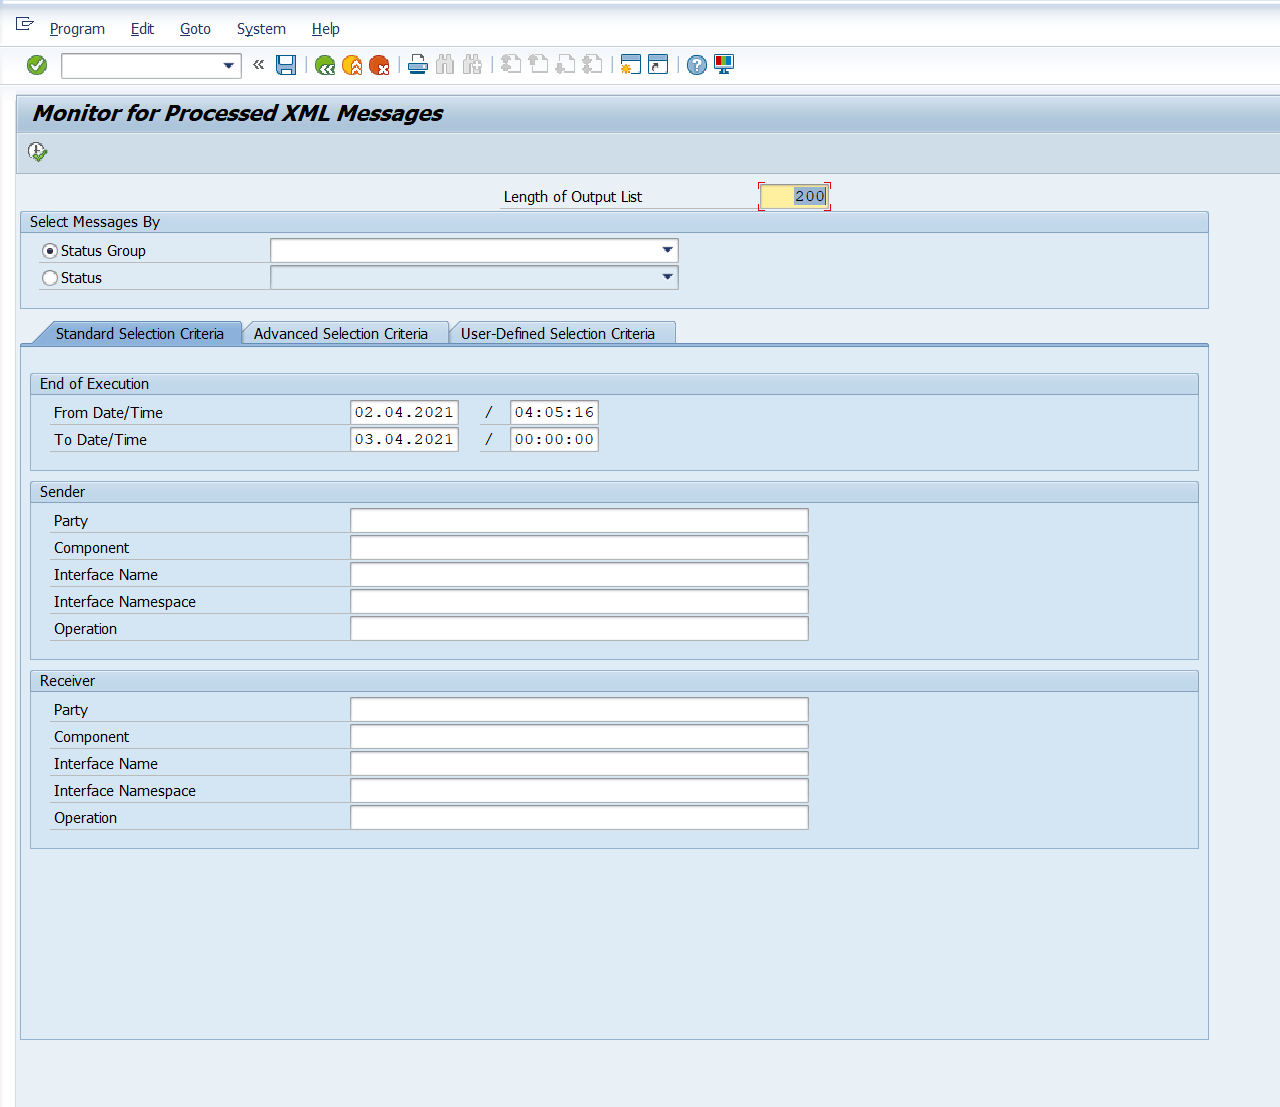
Task: Click the Customize Local Layout monitor icon
Action: (724, 65)
